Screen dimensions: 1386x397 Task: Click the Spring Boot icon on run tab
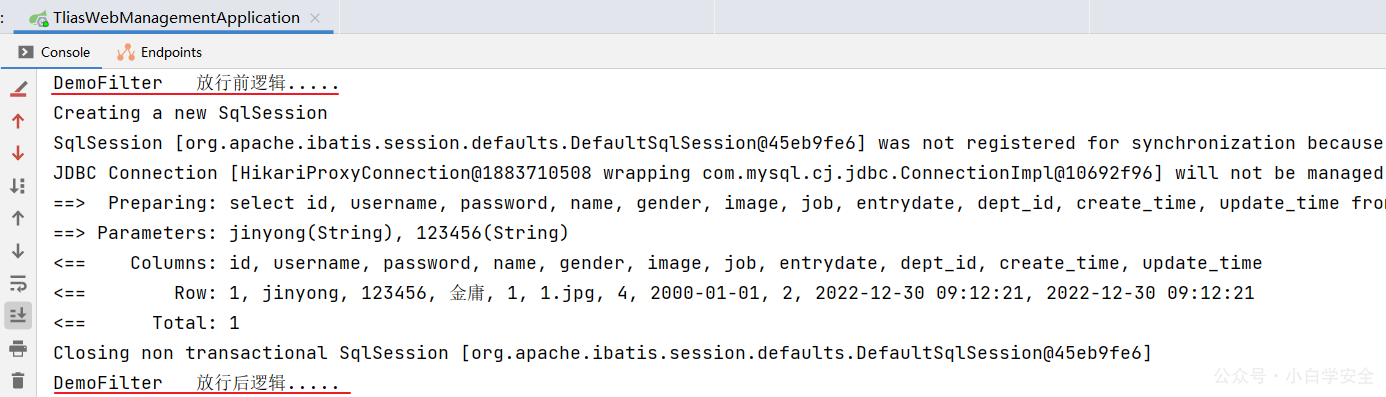click(x=39, y=18)
